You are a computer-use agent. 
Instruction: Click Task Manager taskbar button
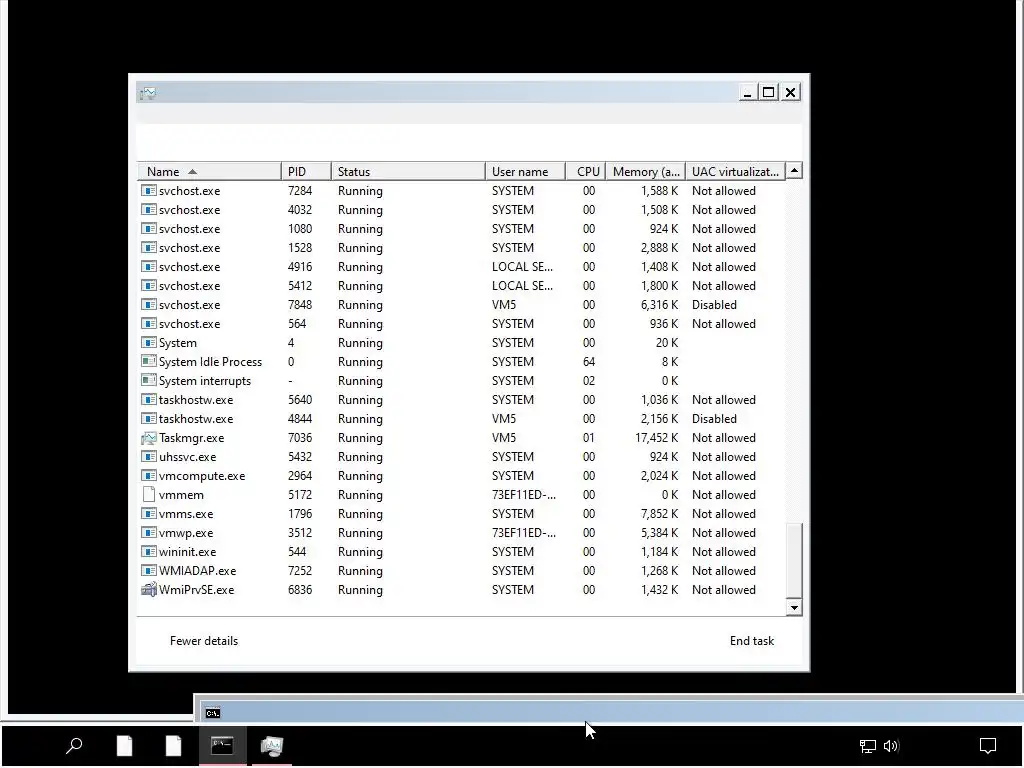272,746
